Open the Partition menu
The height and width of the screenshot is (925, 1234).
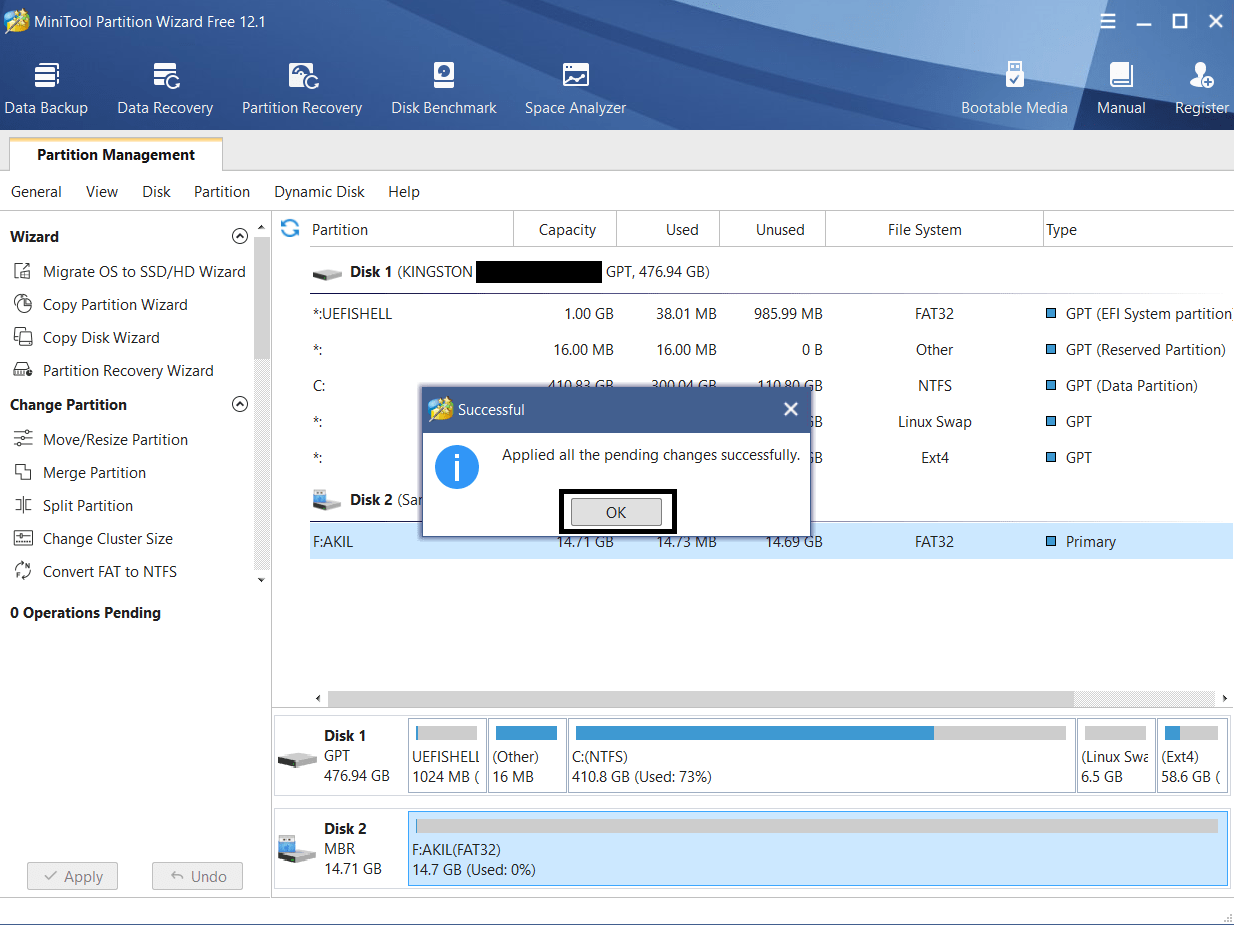[222, 192]
